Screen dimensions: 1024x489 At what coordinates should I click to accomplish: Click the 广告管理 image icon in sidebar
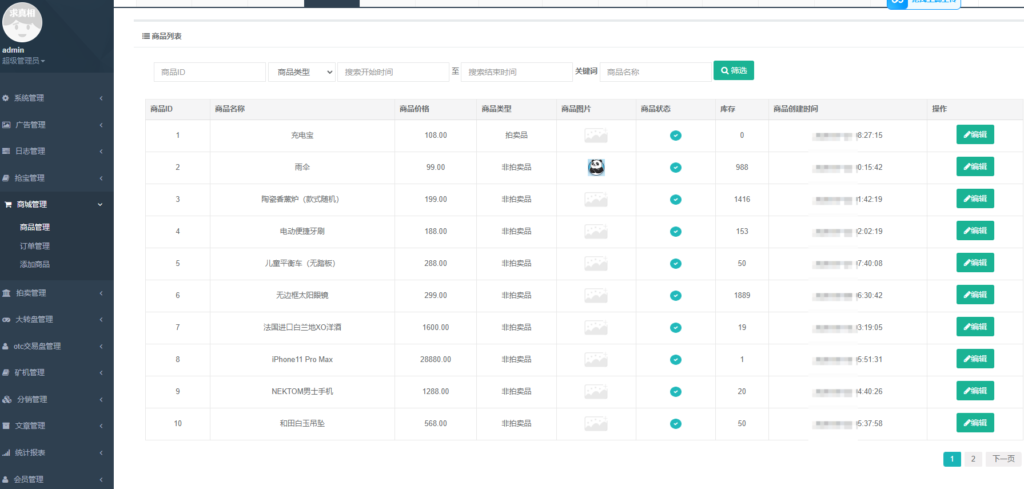click(7, 125)
